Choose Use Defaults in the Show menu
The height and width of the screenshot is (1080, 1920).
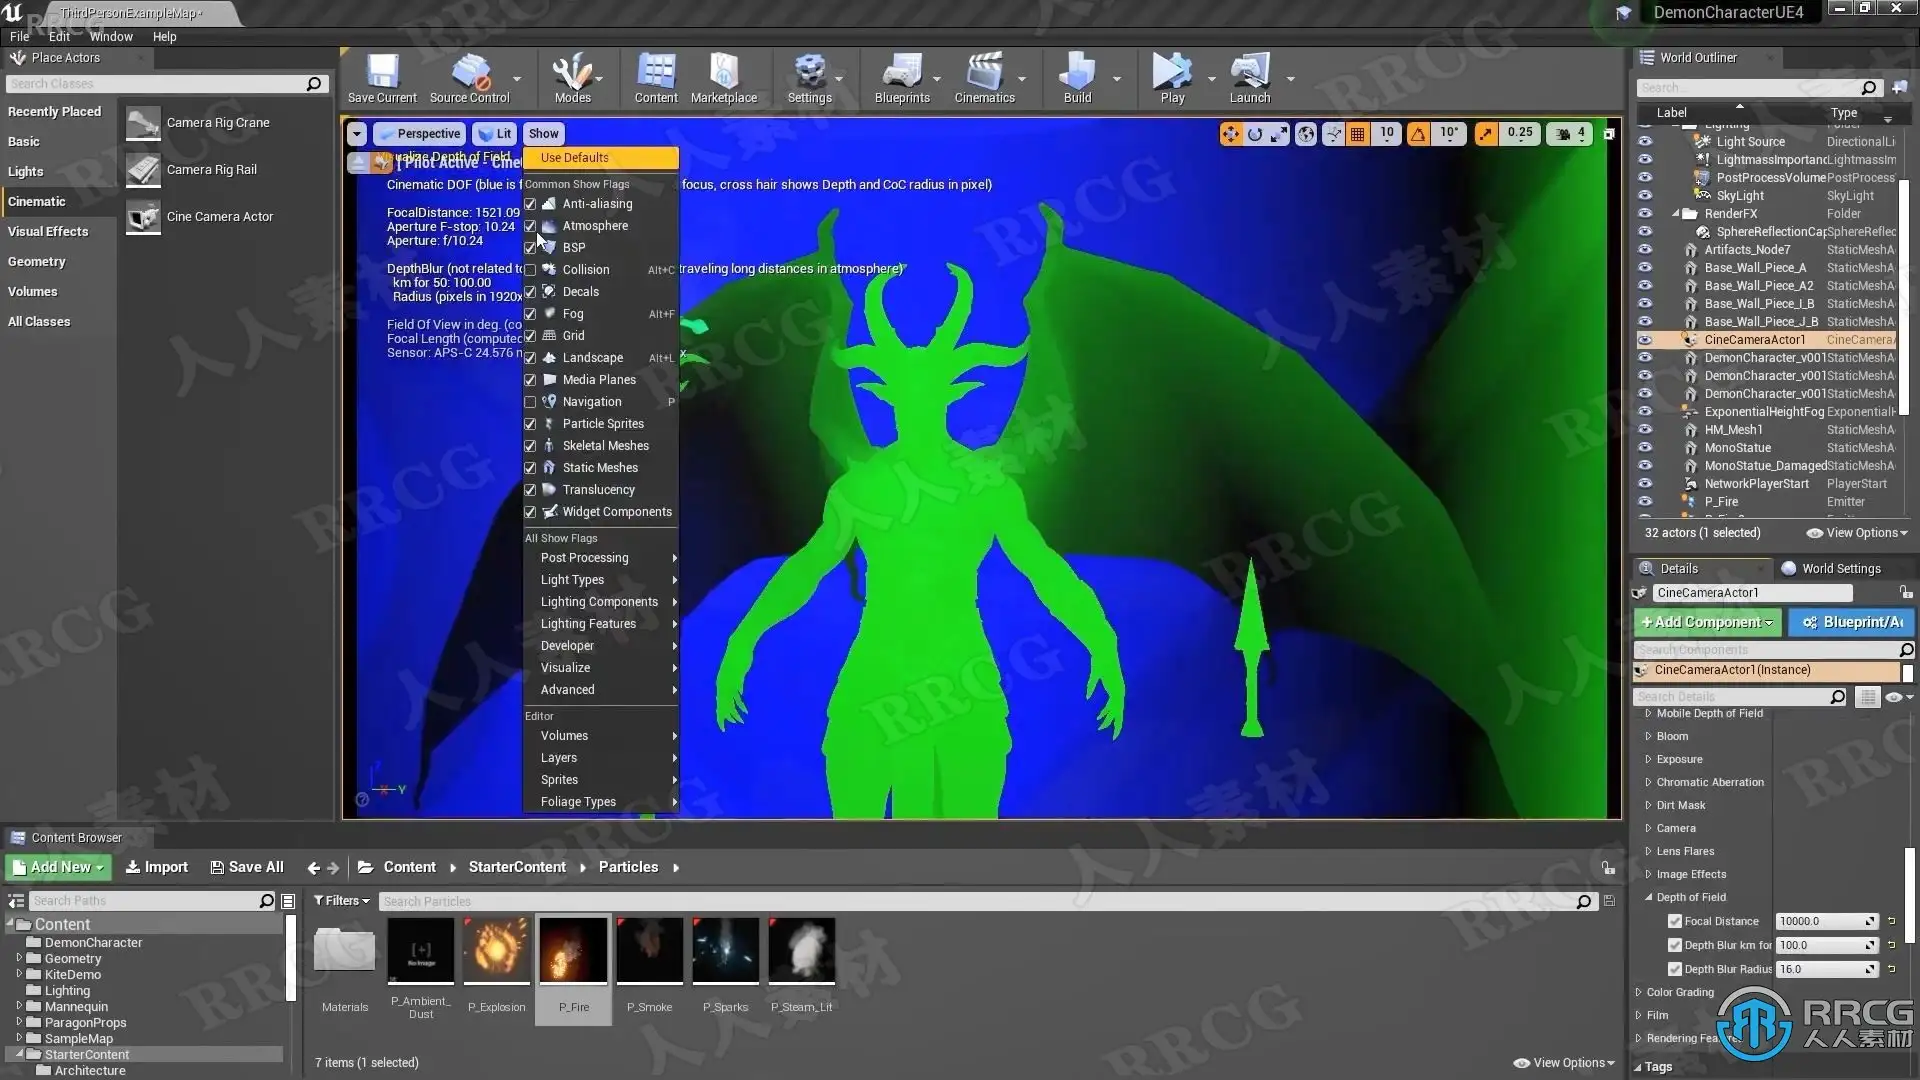coord(601,158)
